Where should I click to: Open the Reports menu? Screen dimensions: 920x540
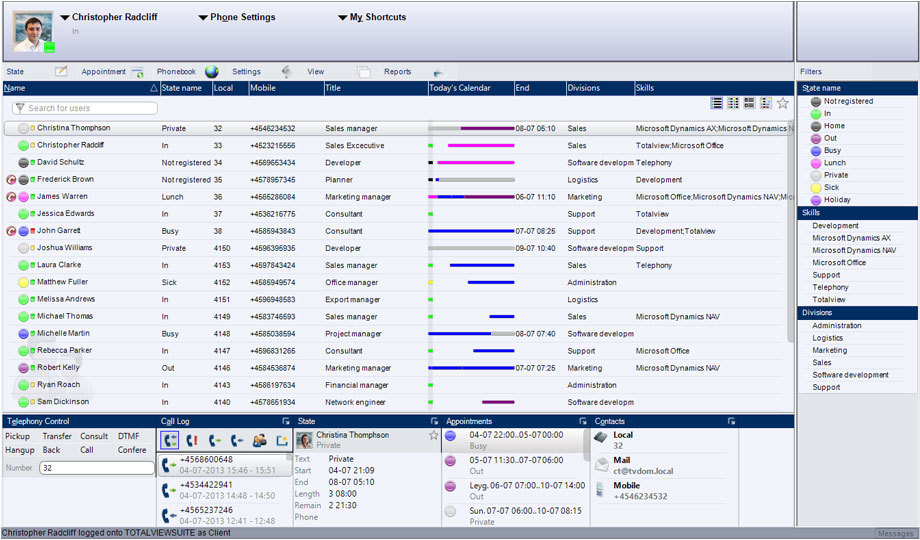click(398, 72)
